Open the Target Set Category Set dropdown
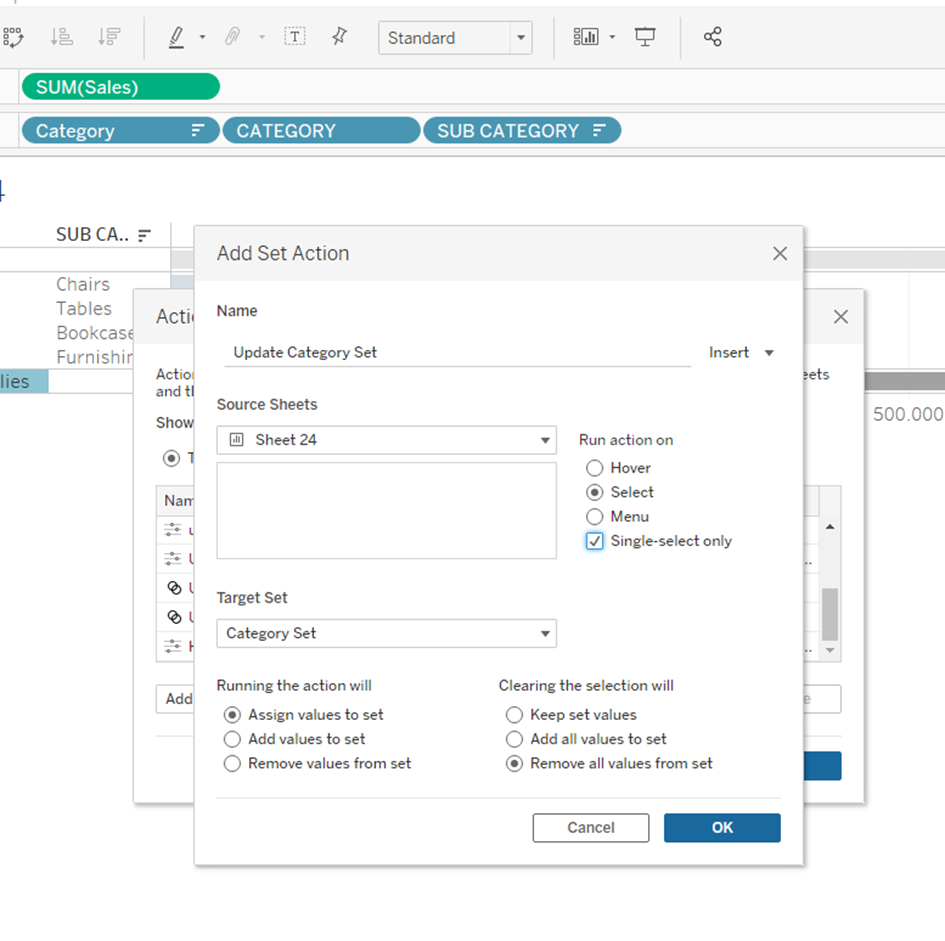The image size is (945, 941). 545,633
